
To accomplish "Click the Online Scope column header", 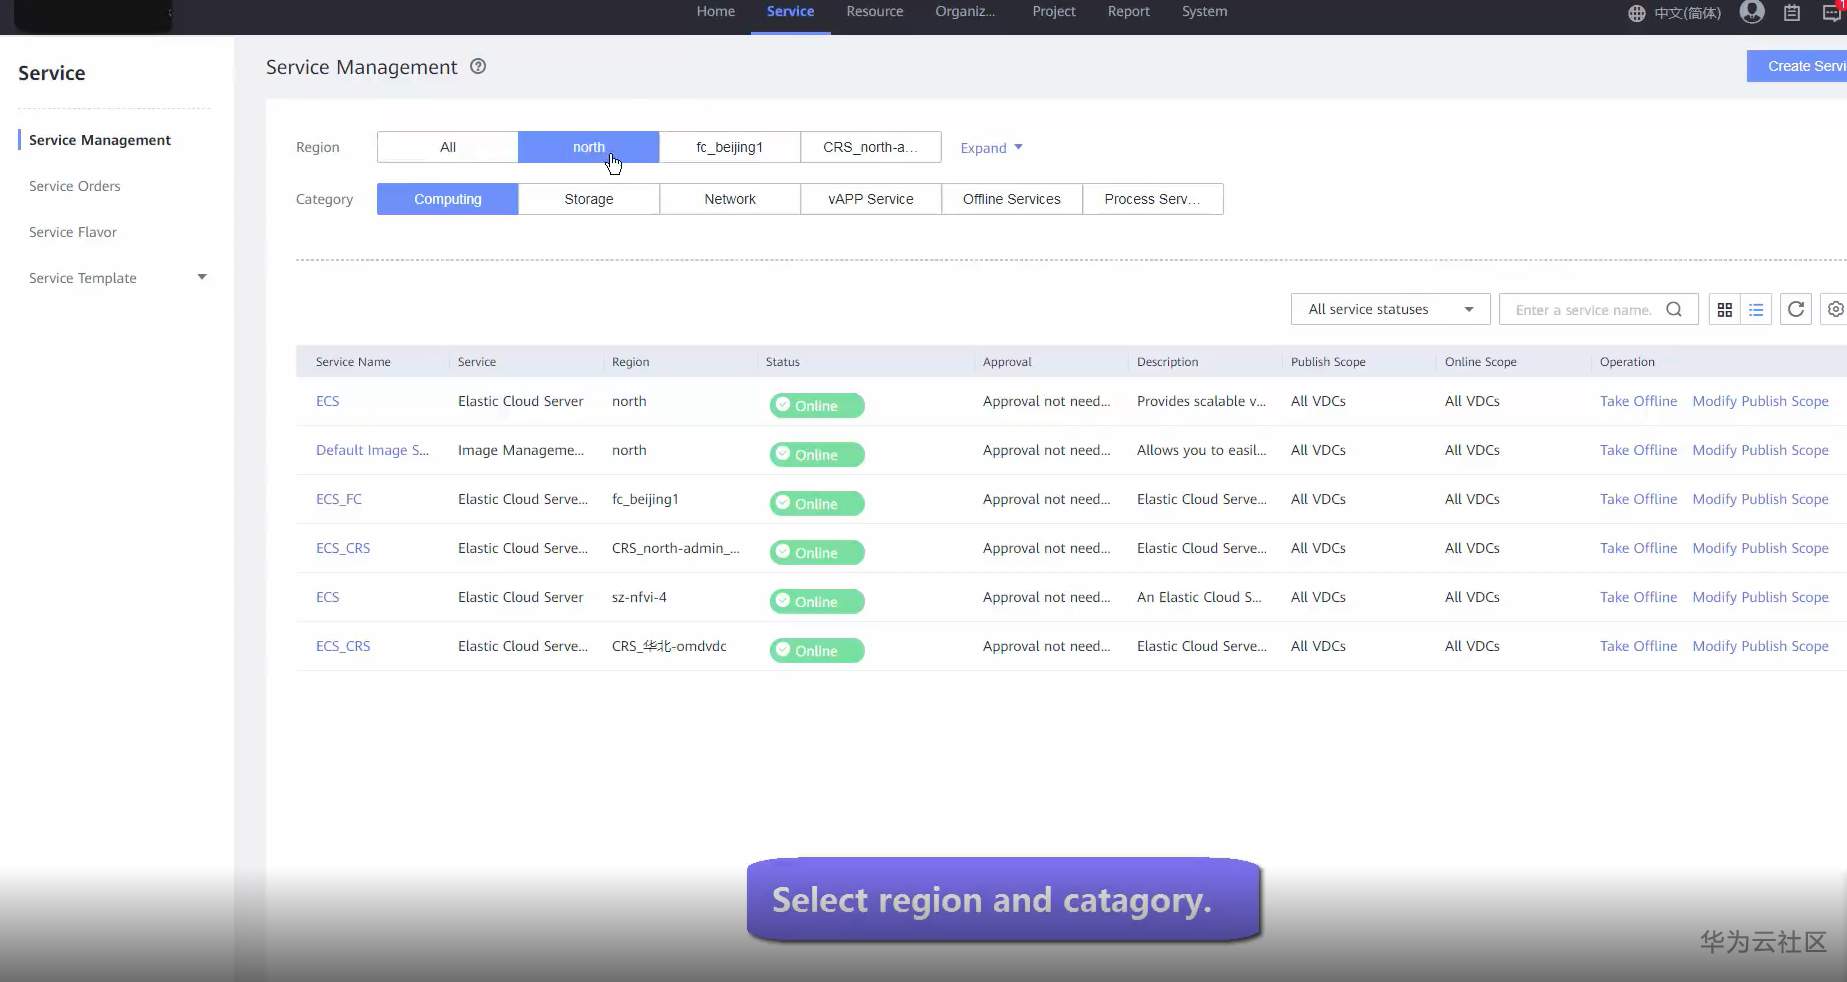I will click(1481, 362).
